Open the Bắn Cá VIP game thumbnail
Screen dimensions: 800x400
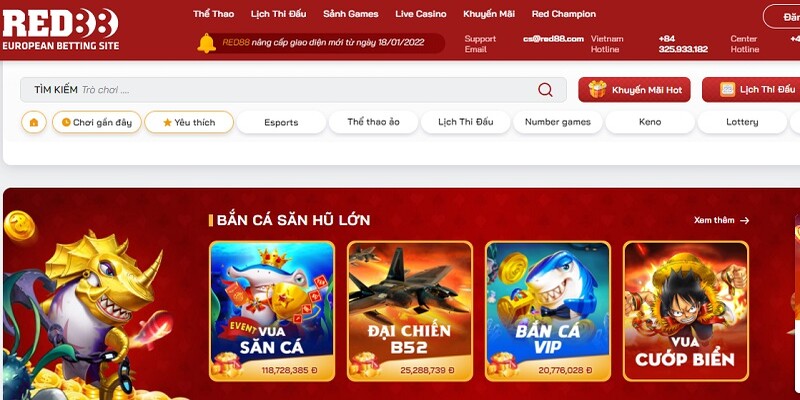[547, 311]
